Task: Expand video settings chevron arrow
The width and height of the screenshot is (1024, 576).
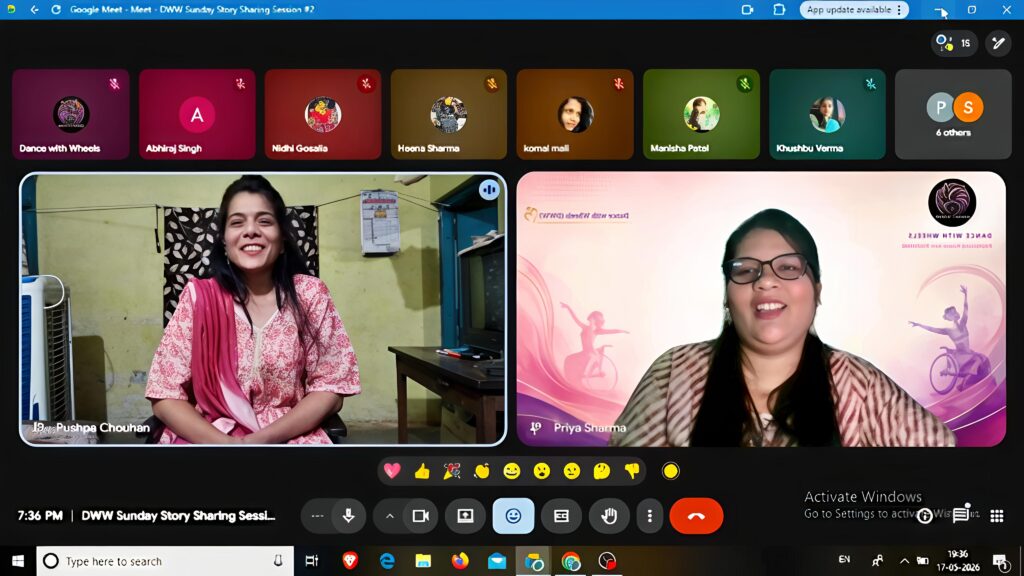Action: pos(389,516)
